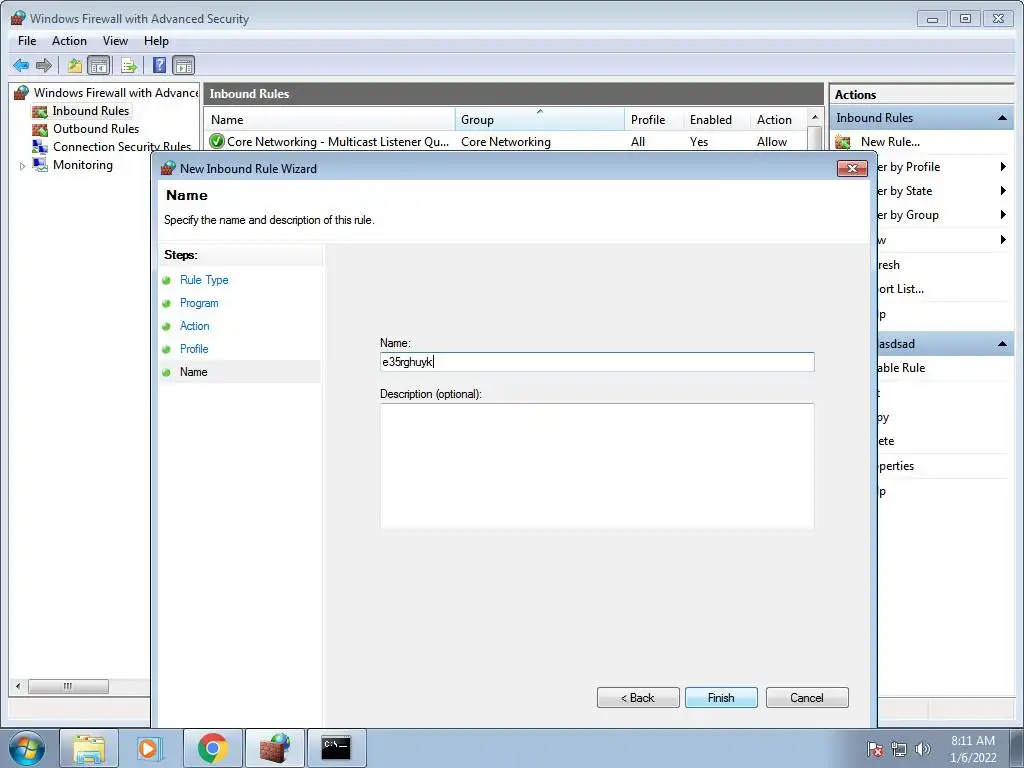Open the Action menu
Screen dimensions: 1024x768
(69, 40)
